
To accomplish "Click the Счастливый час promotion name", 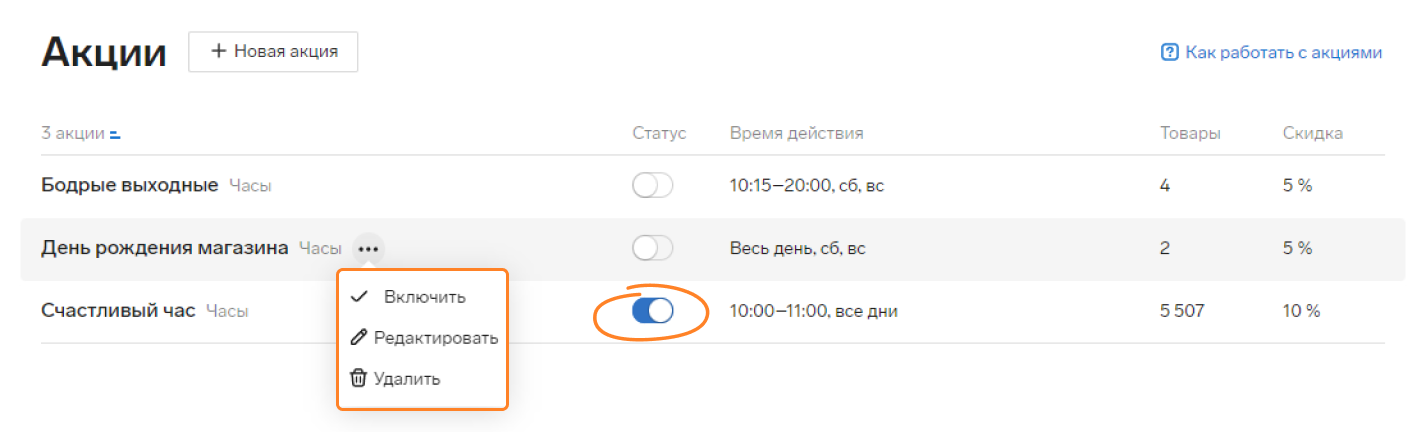I will click(118, 311).
